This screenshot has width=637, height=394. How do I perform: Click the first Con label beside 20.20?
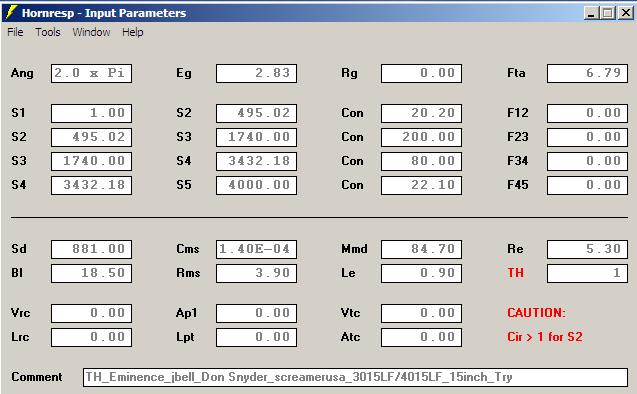(x=352, y=113)
